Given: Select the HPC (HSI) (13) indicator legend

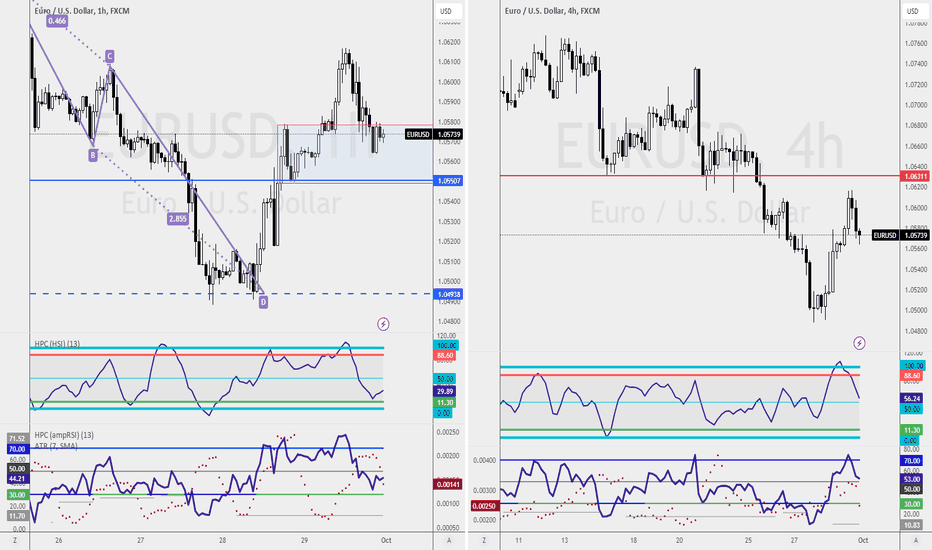Looking at the screenshot, I should [x=57, y=344].
